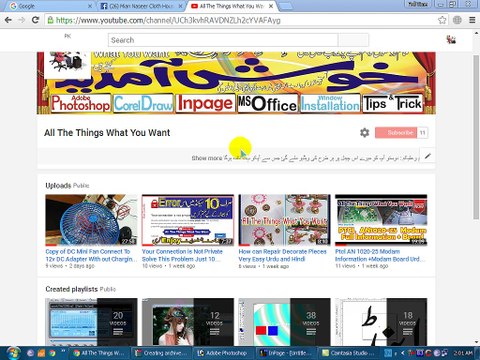480x360 pixels.
Task: Click the Created playlists heading
Action: point(71,289)
